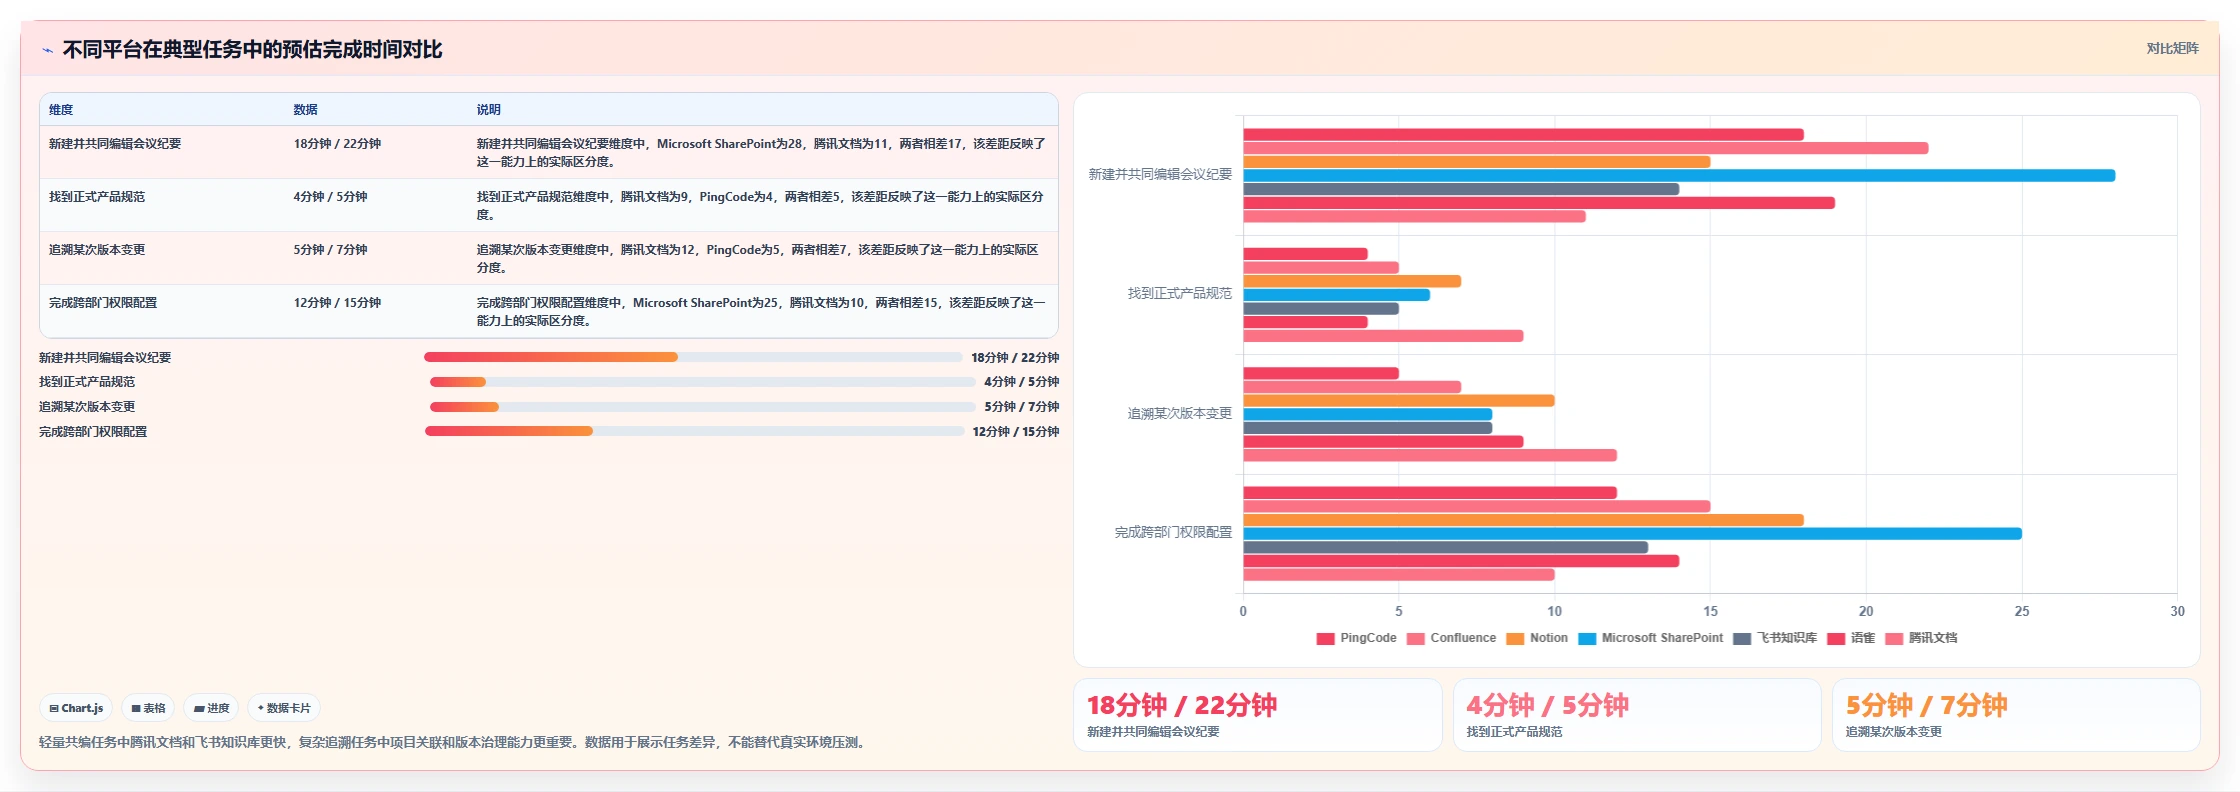
Task: Click description mentioning Microsoft SharePoint为25
Action: point(761,312)
